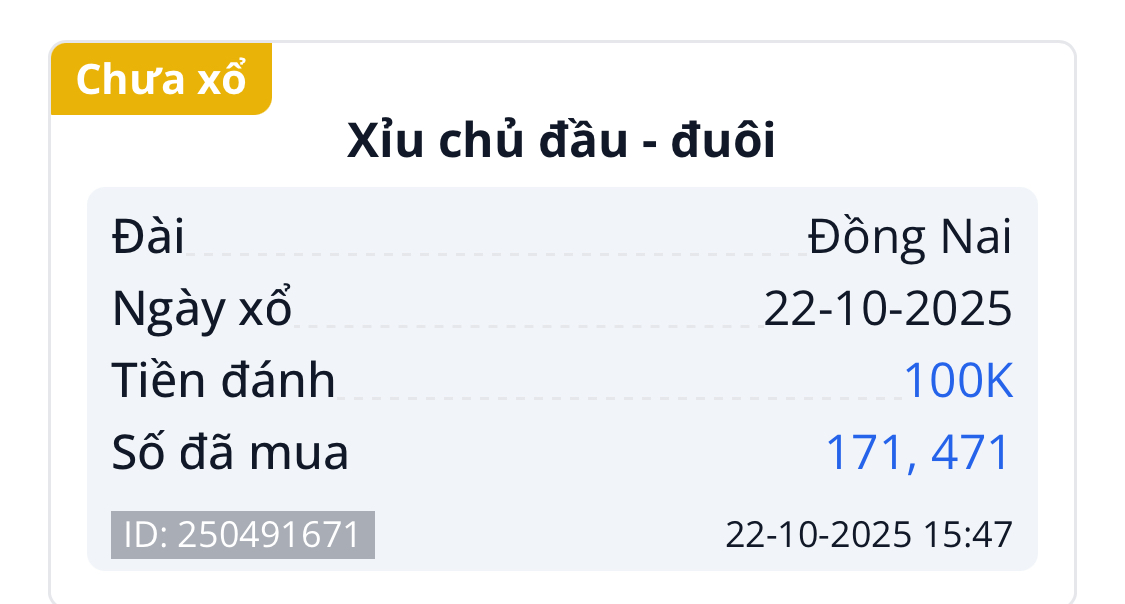
Task: Select the "Đồng Nai" station value
Action: [909, 237]
